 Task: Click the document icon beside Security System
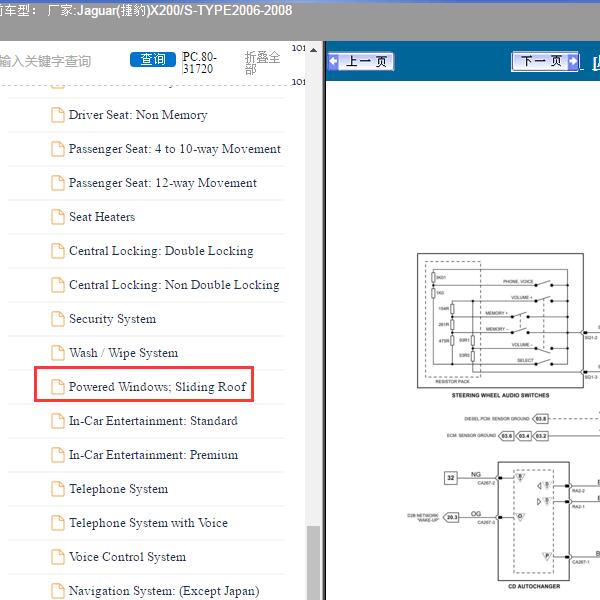pos(58,319)
